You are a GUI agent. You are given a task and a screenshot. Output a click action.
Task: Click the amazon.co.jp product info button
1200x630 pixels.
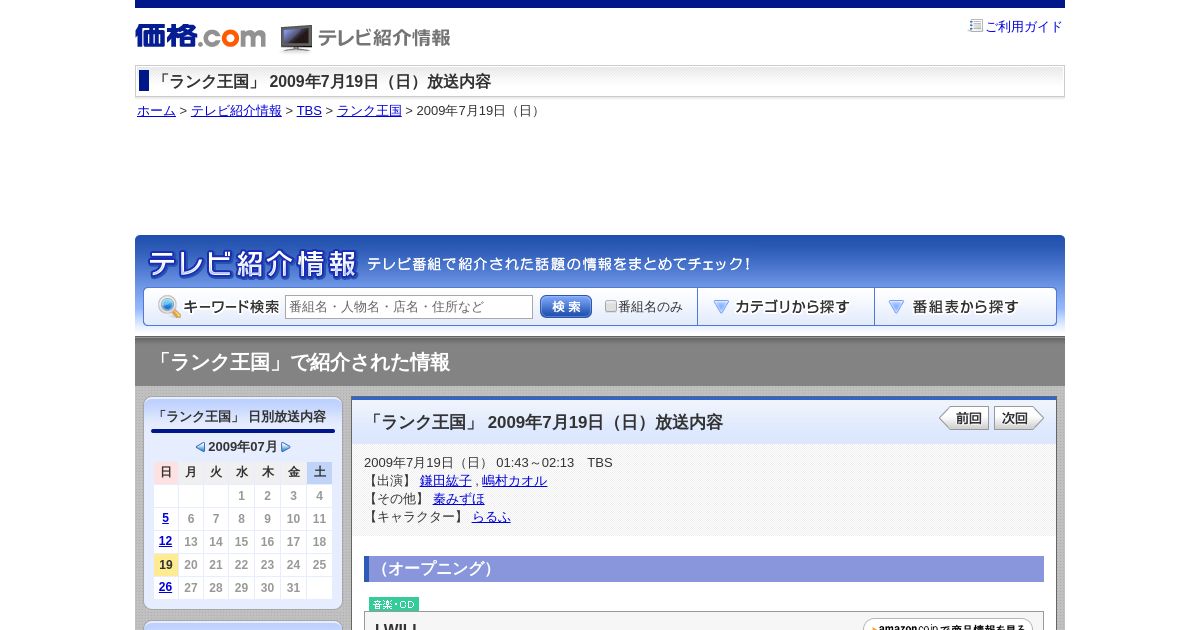click(x=948, y=624)
